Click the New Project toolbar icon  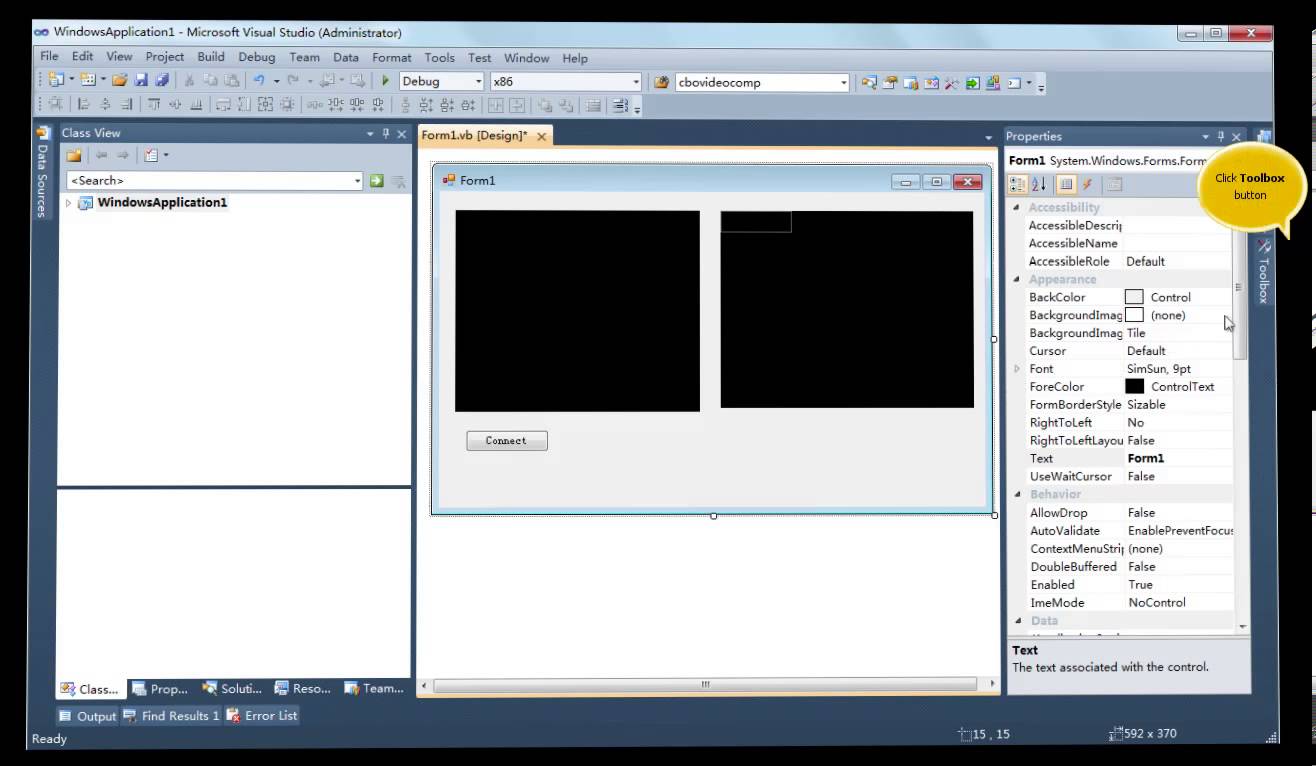click(56, 81)
